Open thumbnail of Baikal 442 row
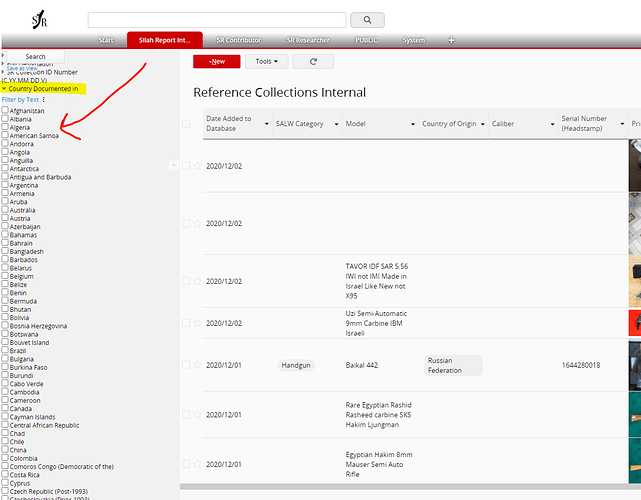Viewport: 641px width, 500px height. [x=635, y=365]
